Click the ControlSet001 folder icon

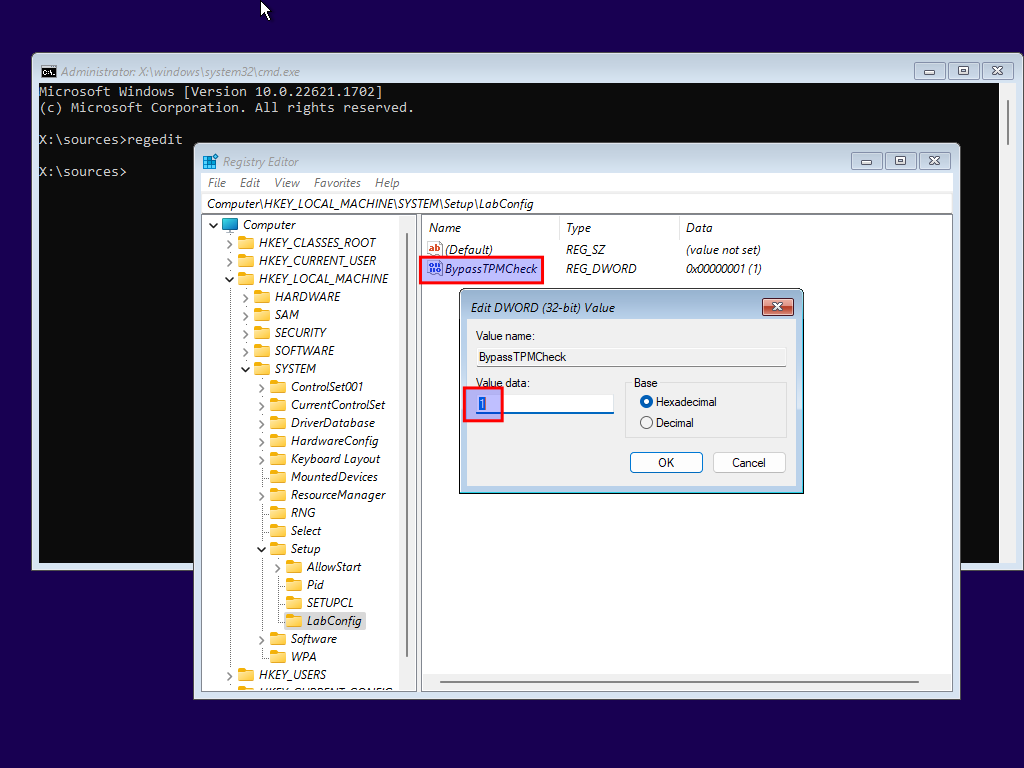point(278,387)
